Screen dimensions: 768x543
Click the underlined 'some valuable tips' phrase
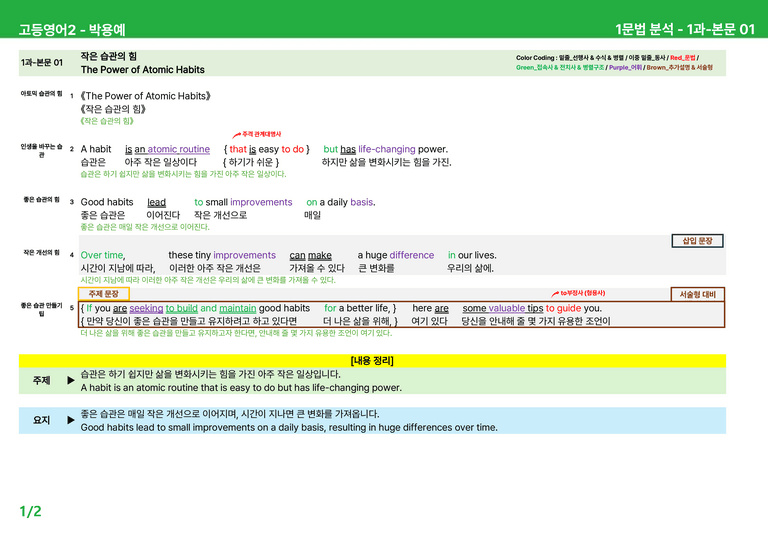click(x=503, y=308)
